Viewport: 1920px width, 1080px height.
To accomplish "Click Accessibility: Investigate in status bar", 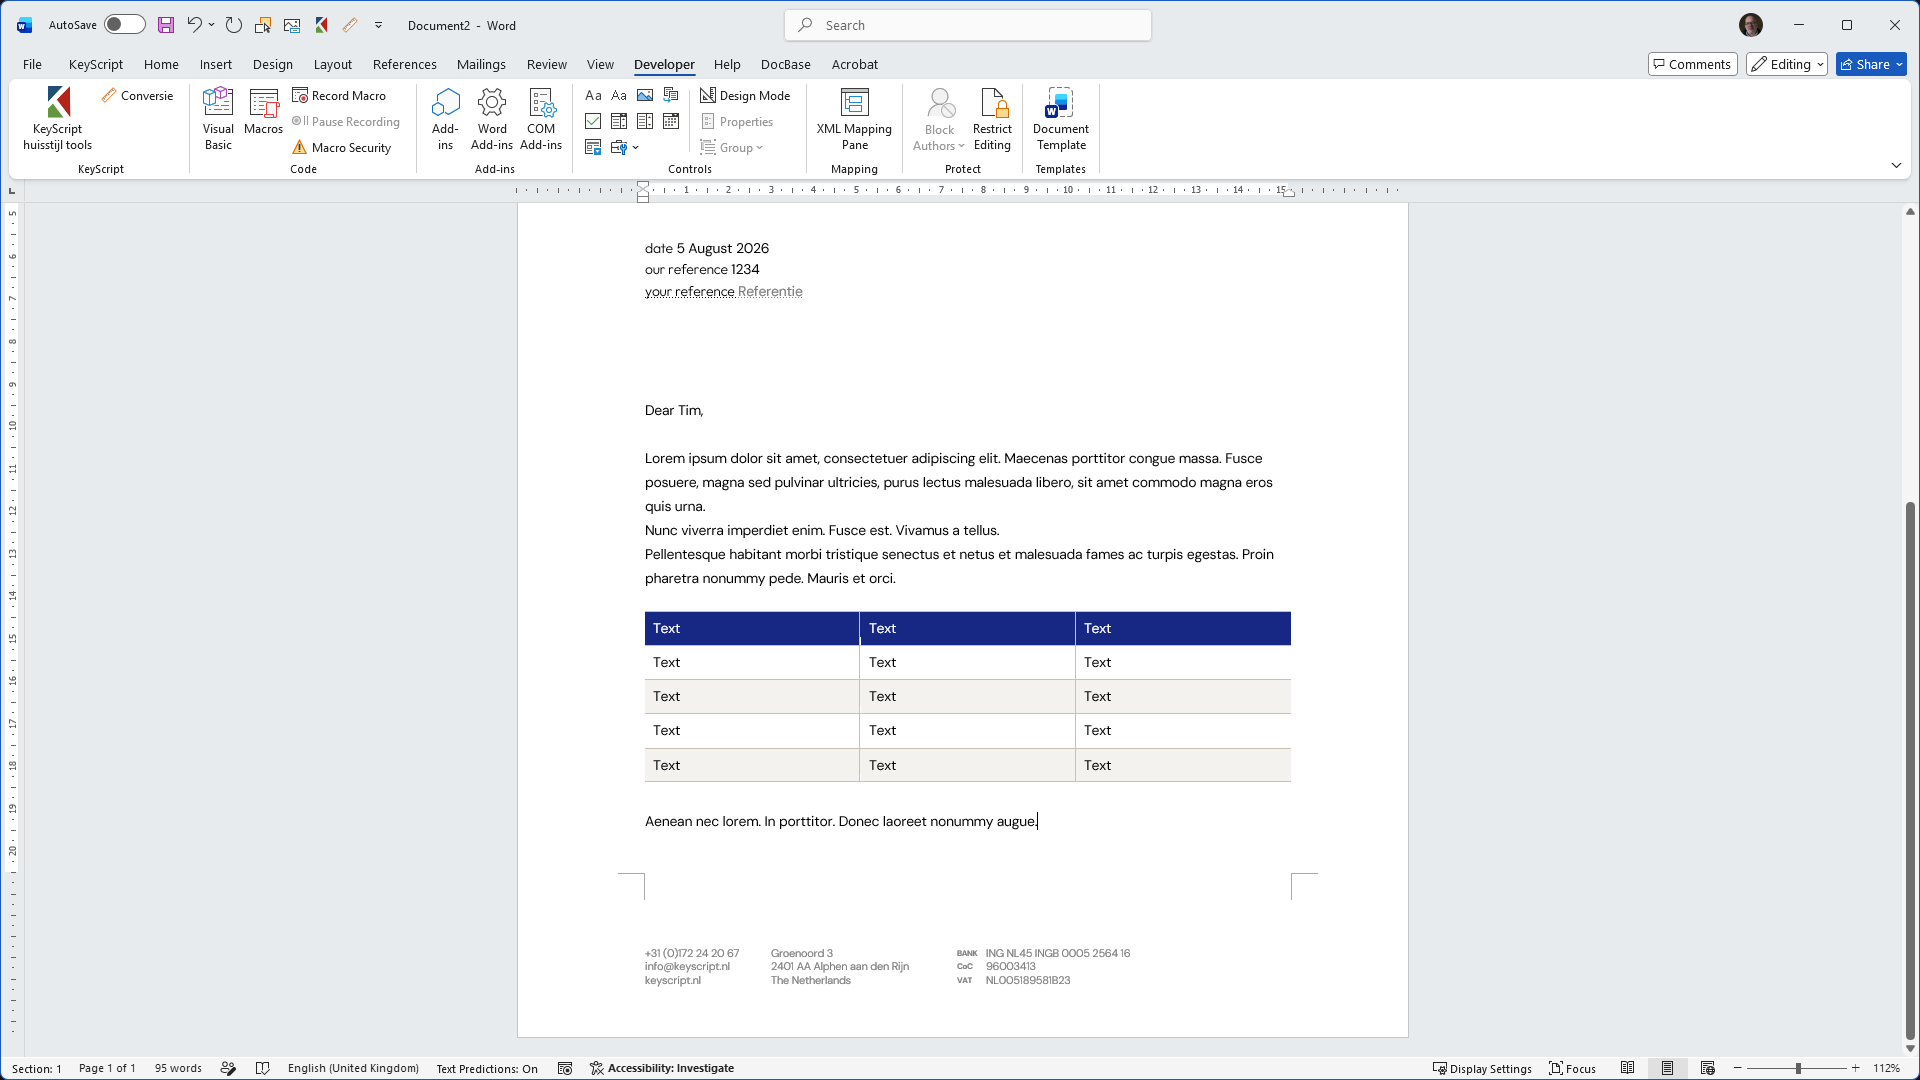I will point(662,1068).
